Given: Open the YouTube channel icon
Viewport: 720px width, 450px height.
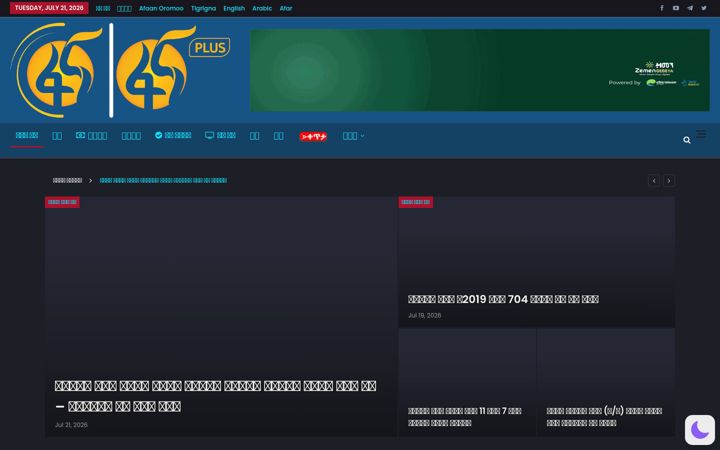Looking at the screenshot, I should click(x=675, y=8).
